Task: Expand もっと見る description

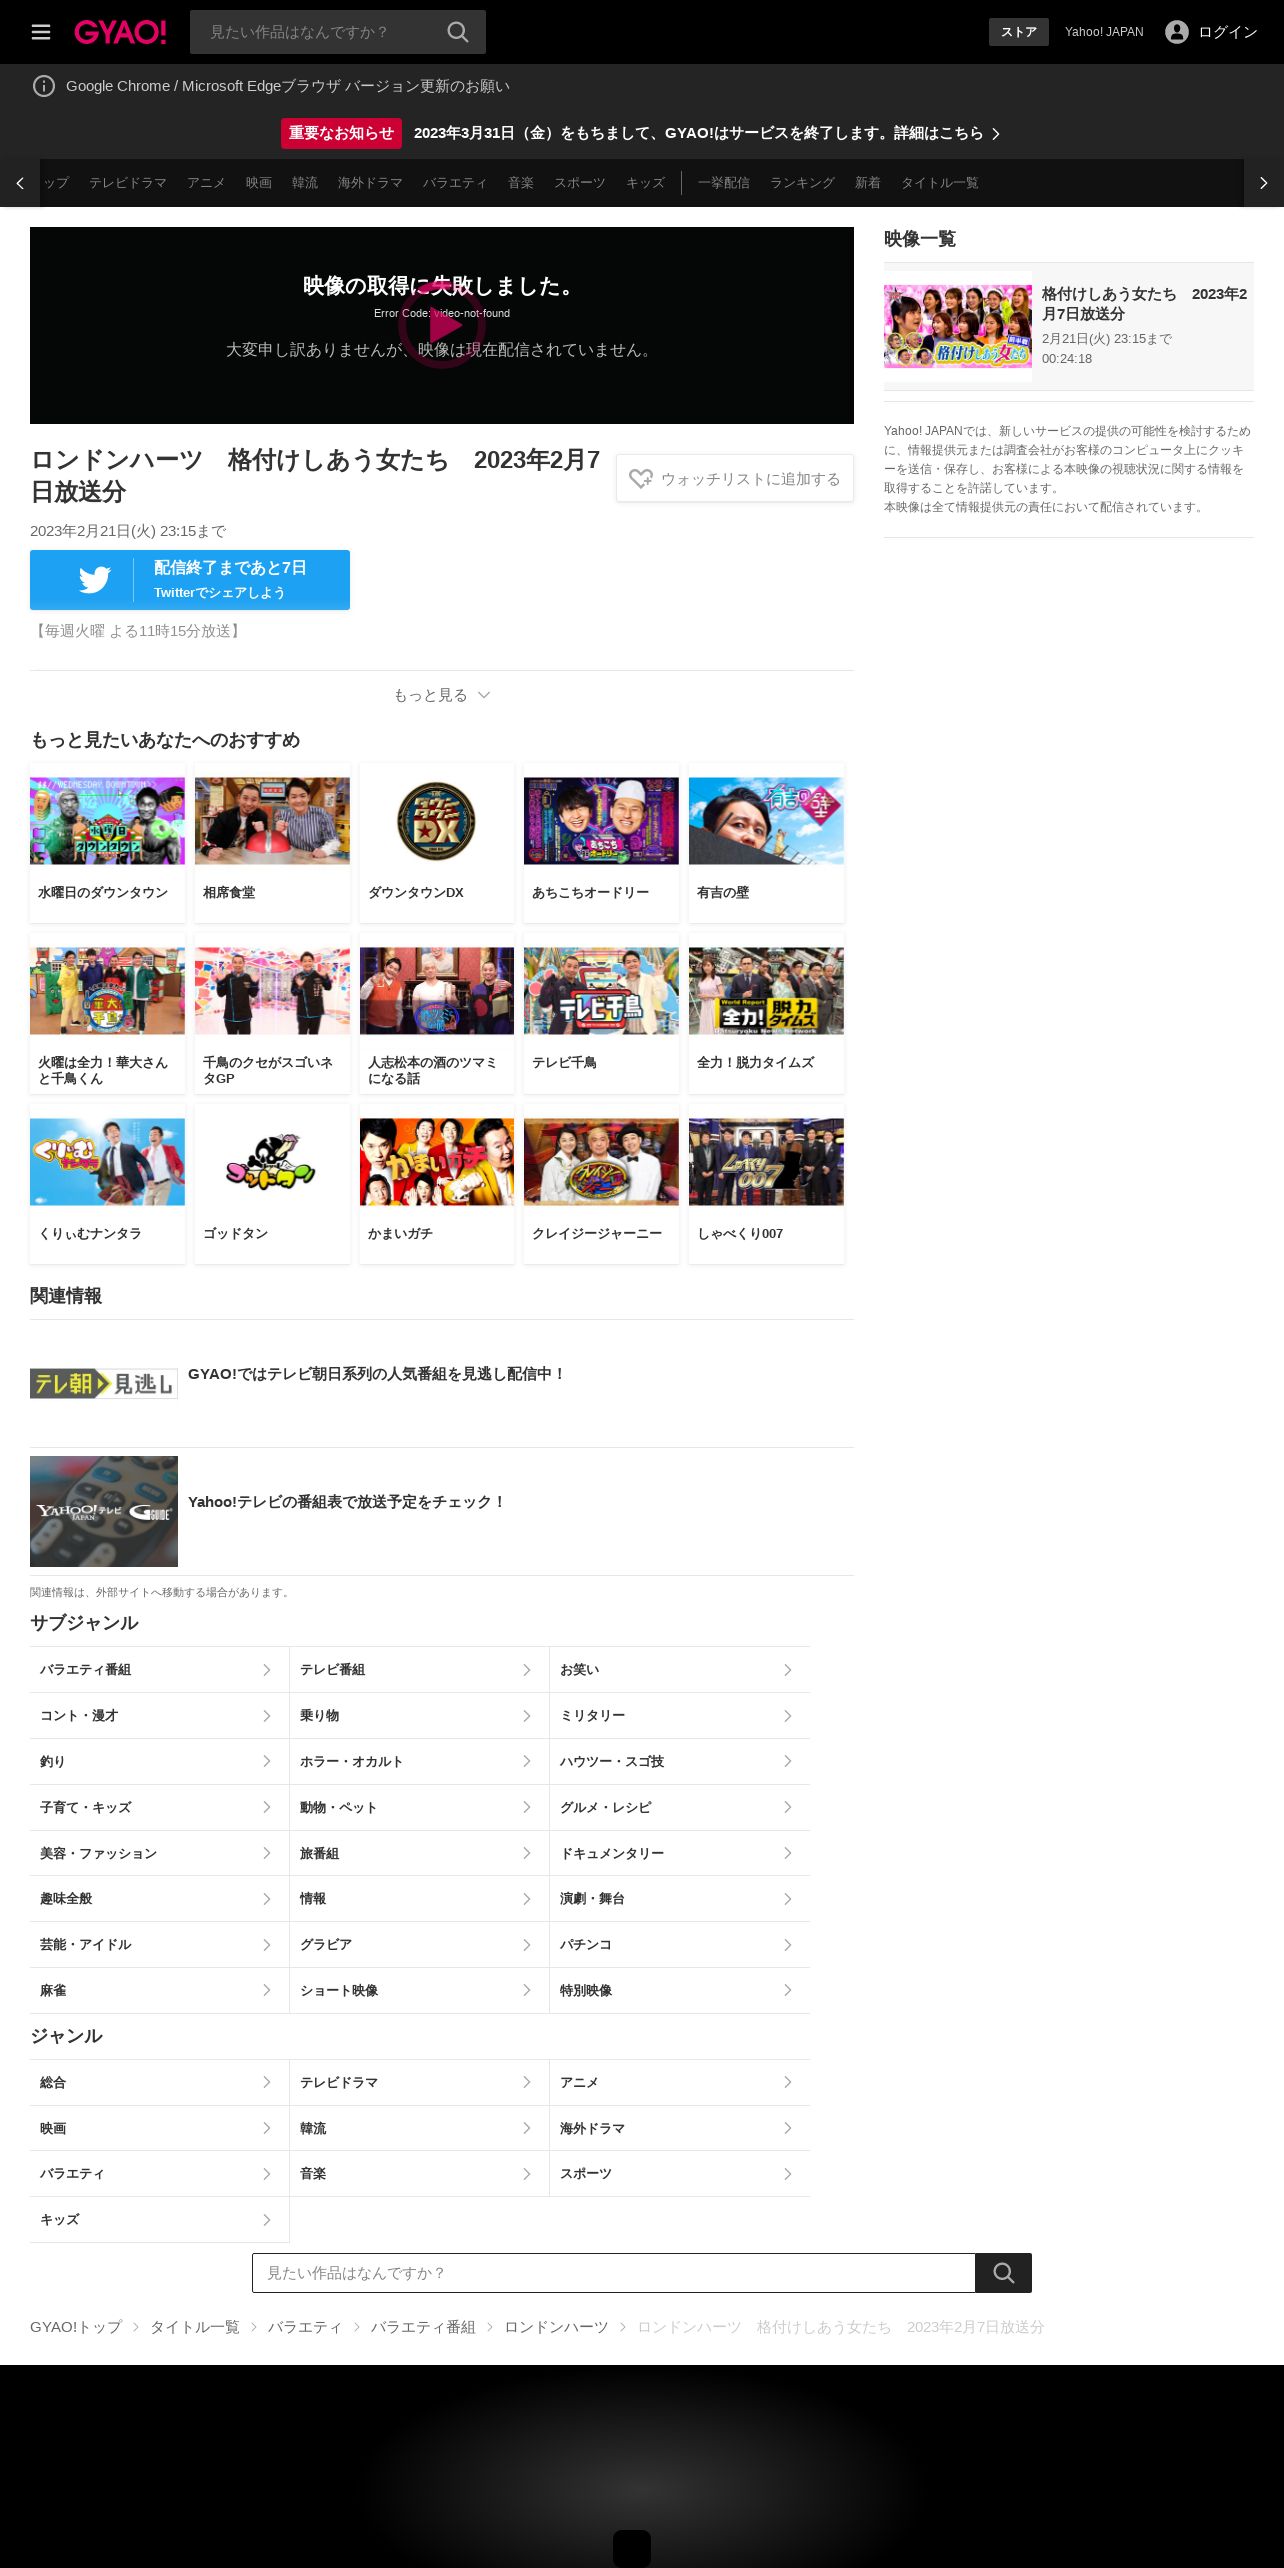Action: pos(441,695)
